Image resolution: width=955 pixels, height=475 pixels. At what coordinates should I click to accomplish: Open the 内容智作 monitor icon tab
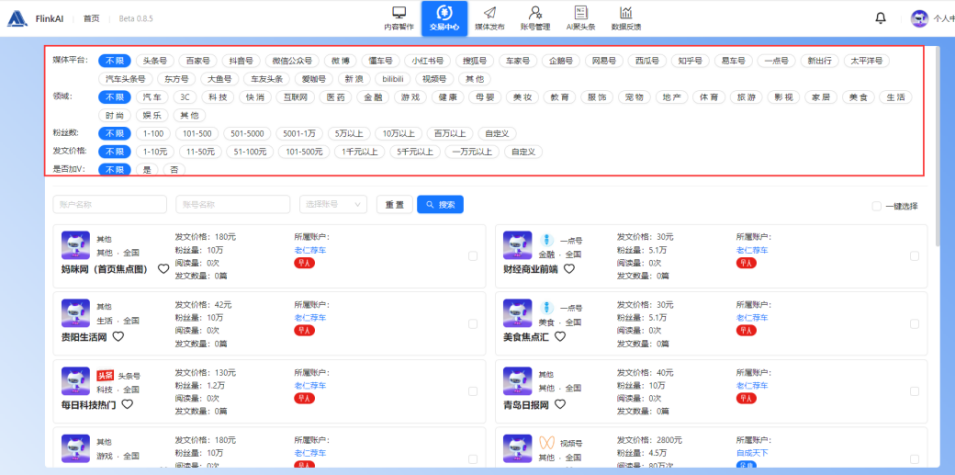[399, 18]
